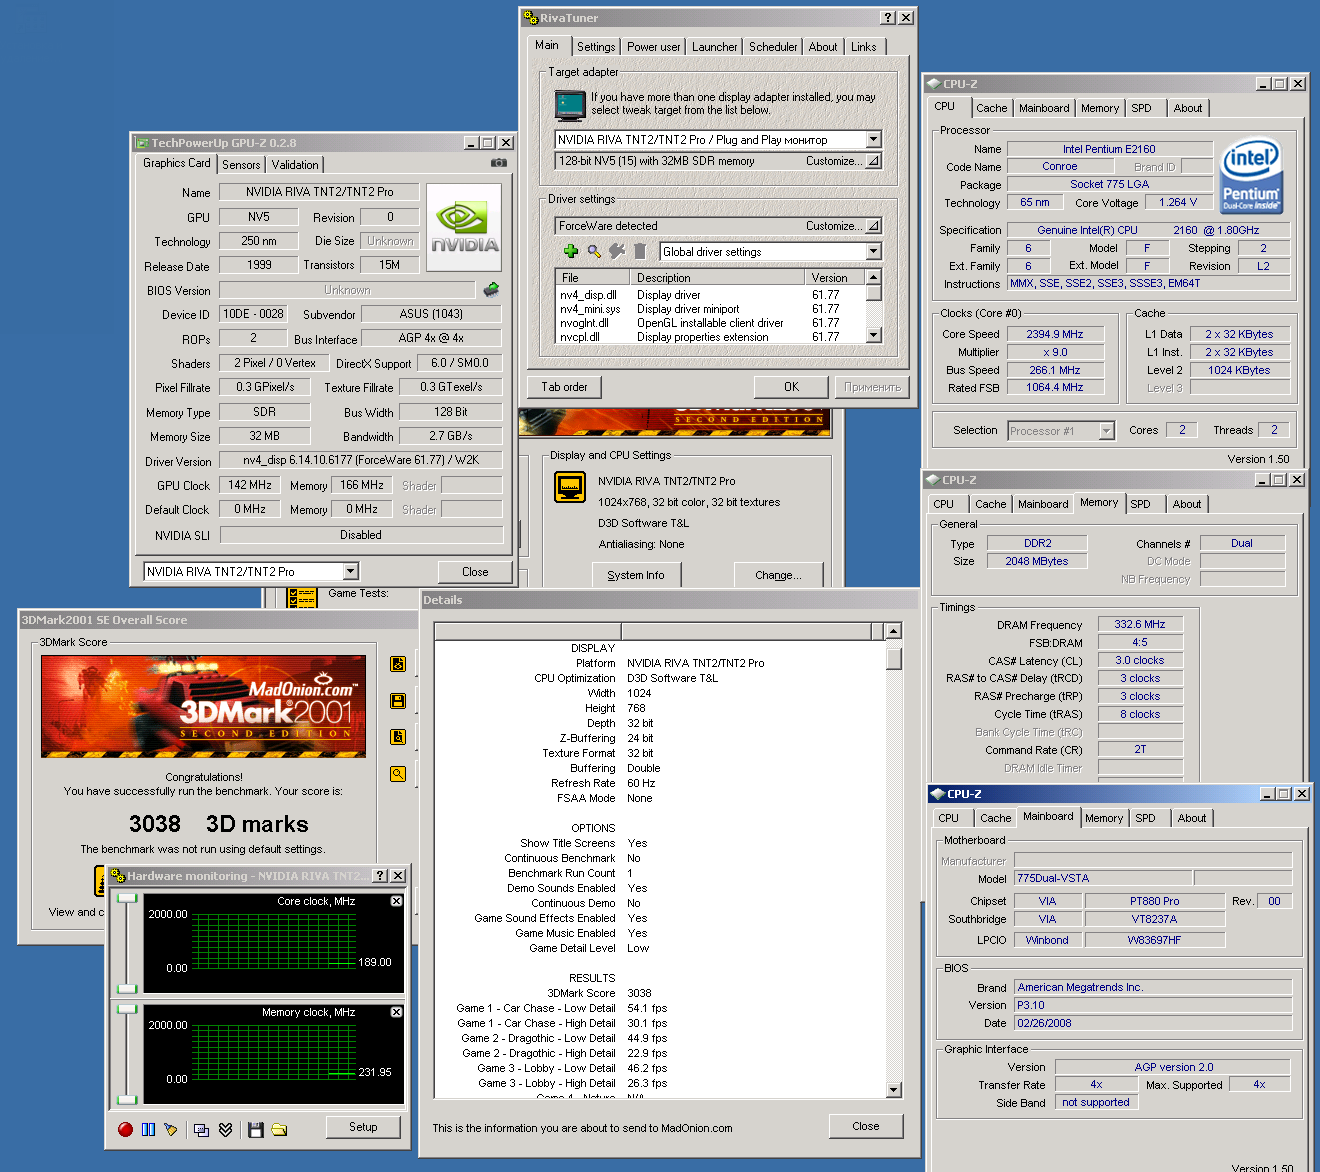Switch to the Sensors tab in GPU-Z
The width and height of the screenshot is (1320, 1172).
tap(241, 165)
